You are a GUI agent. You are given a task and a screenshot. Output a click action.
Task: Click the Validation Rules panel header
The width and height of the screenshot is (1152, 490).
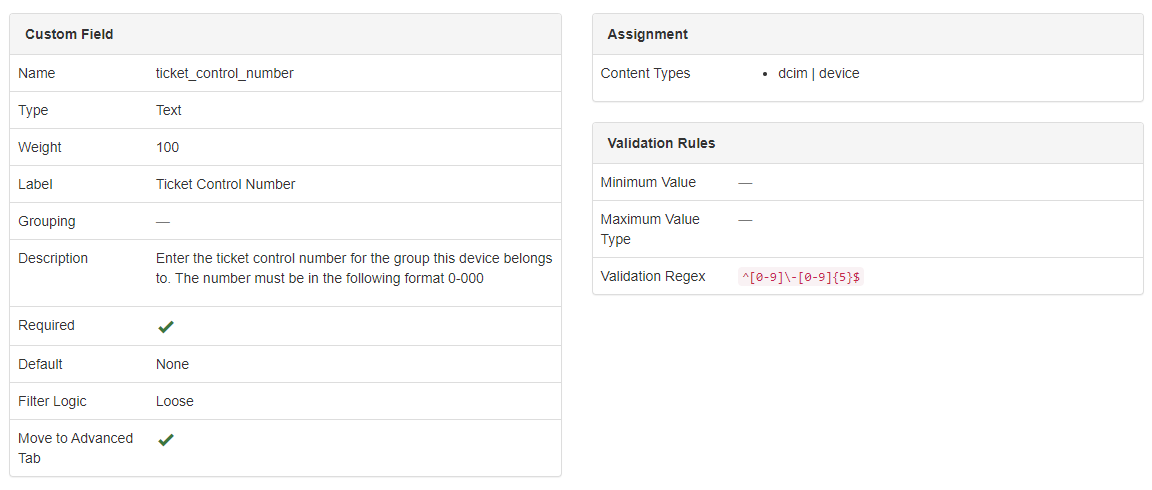click(x=661, y=143)
